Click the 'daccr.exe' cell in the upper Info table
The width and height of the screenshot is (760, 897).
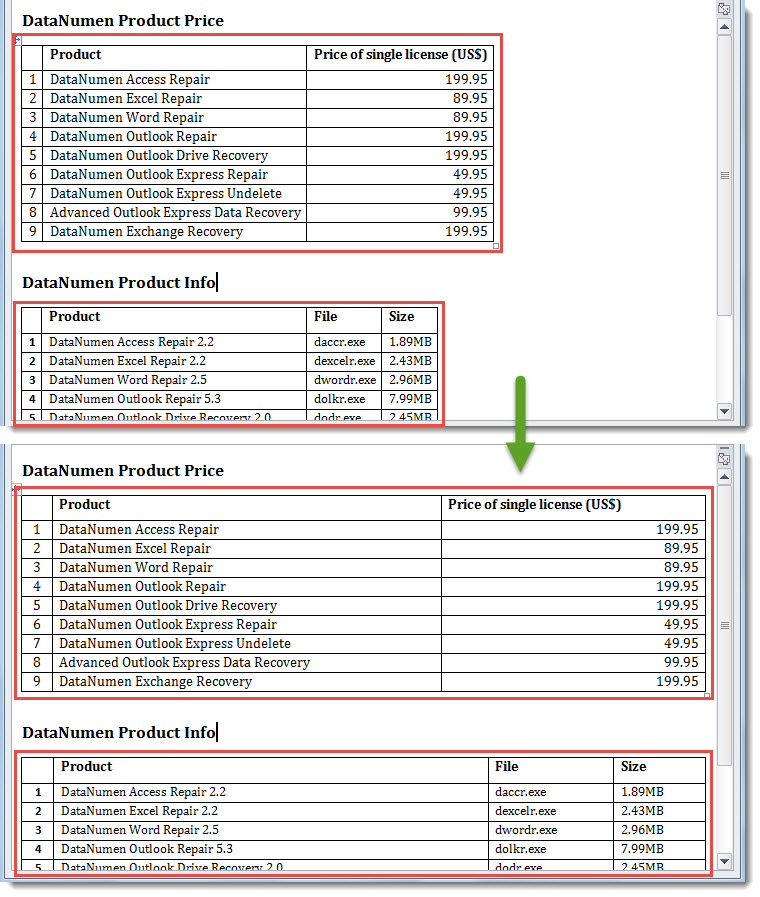click(340, 342)
